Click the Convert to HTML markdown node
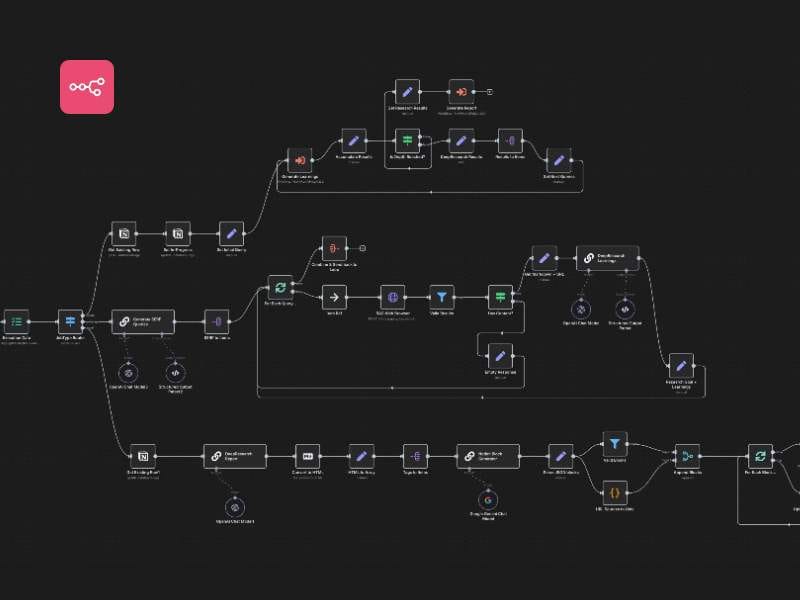The width and height of the screenshot is (800, 600). point(308,455)
